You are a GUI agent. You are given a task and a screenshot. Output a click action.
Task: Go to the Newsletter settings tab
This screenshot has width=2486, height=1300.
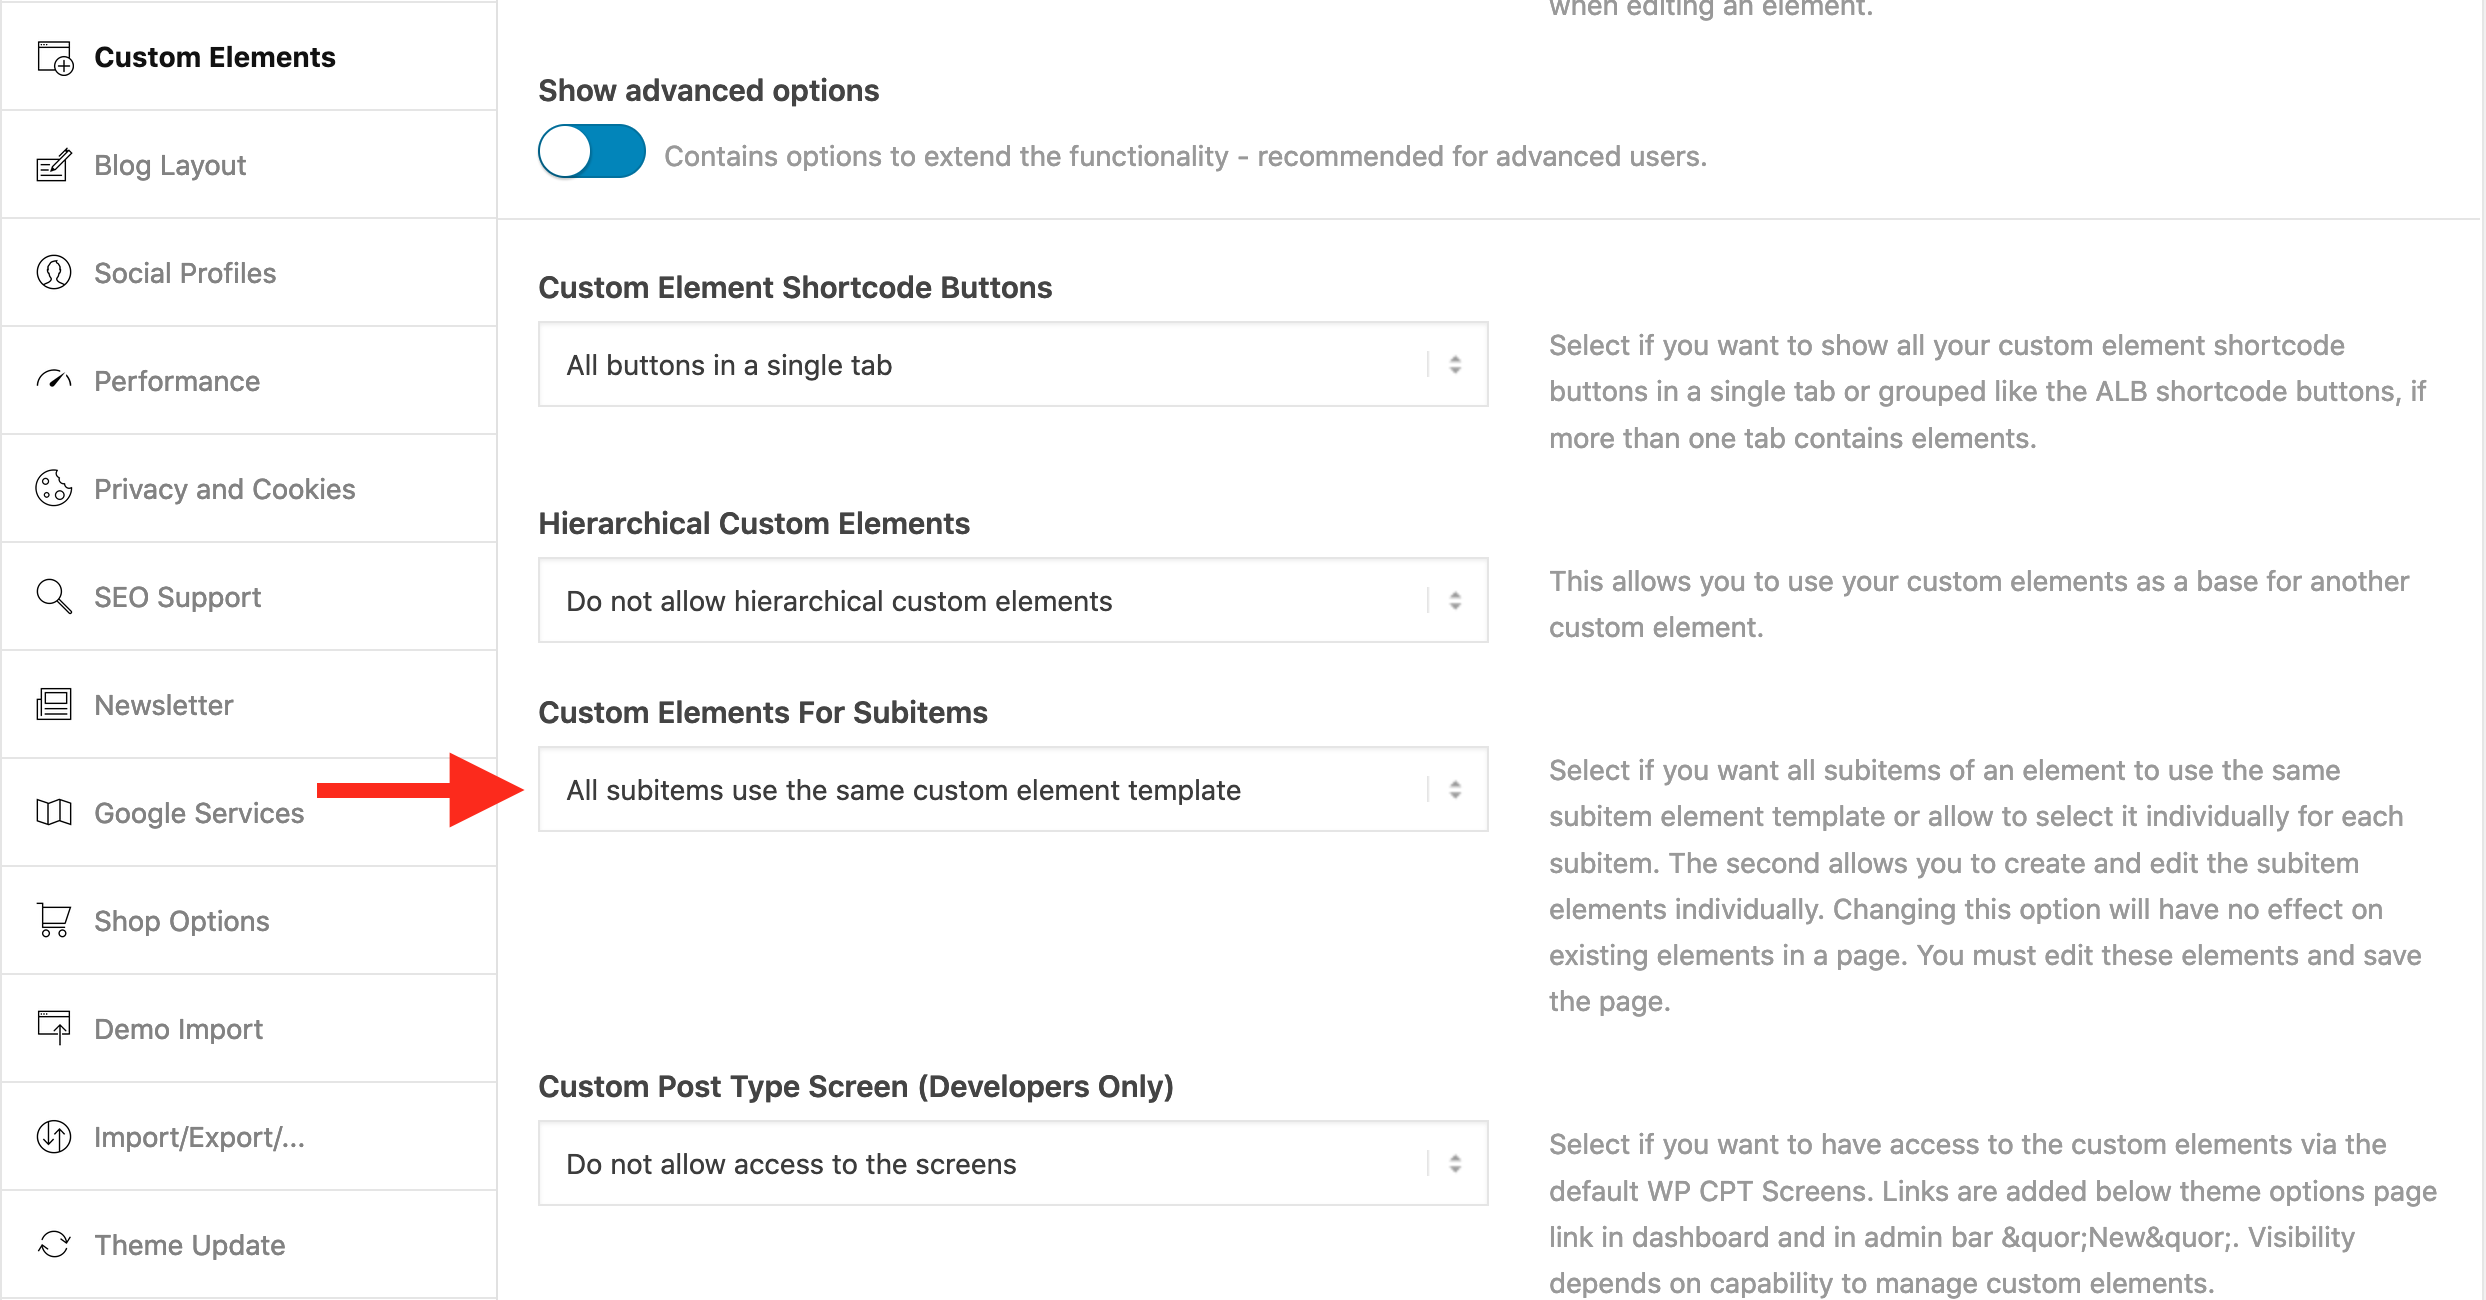[x=164, y=705]
